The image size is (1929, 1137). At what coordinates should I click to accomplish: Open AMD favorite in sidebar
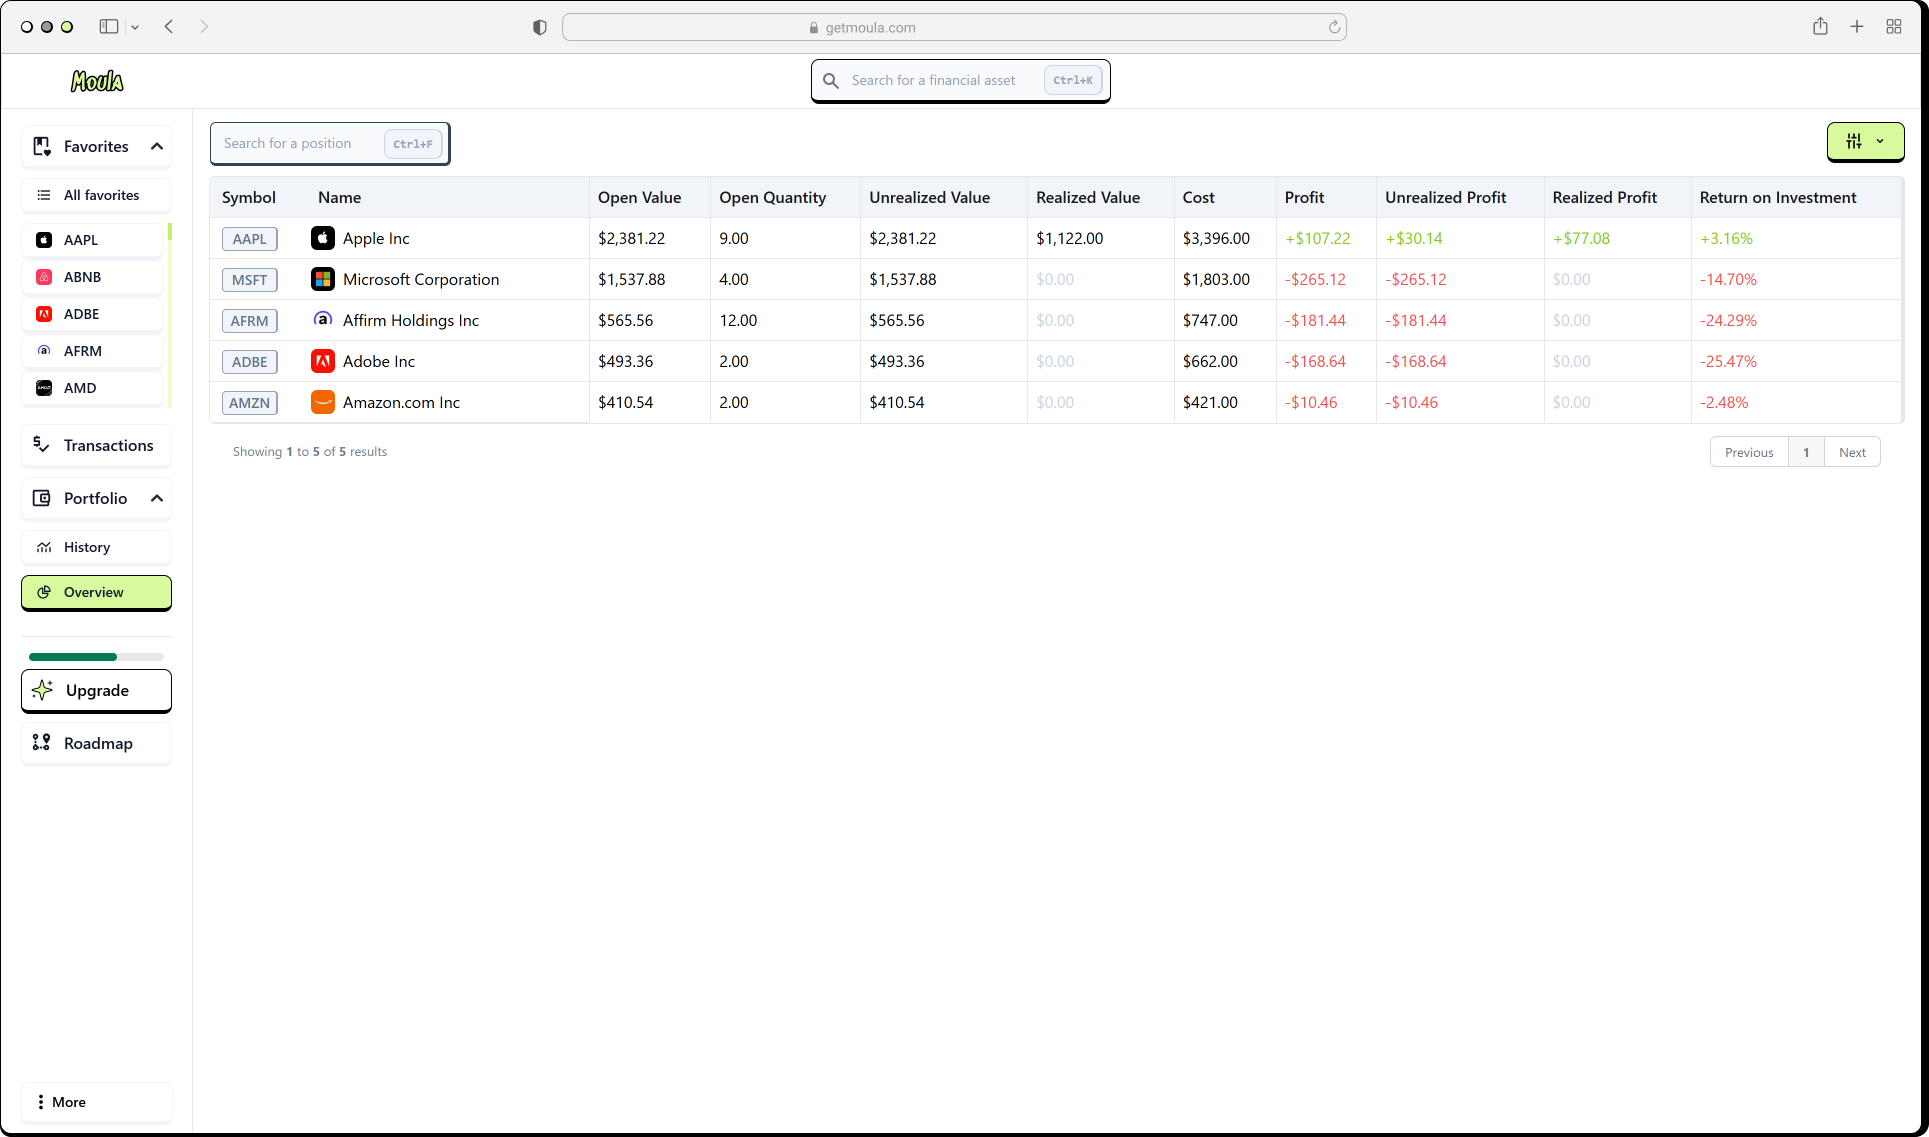pos(92,388)
